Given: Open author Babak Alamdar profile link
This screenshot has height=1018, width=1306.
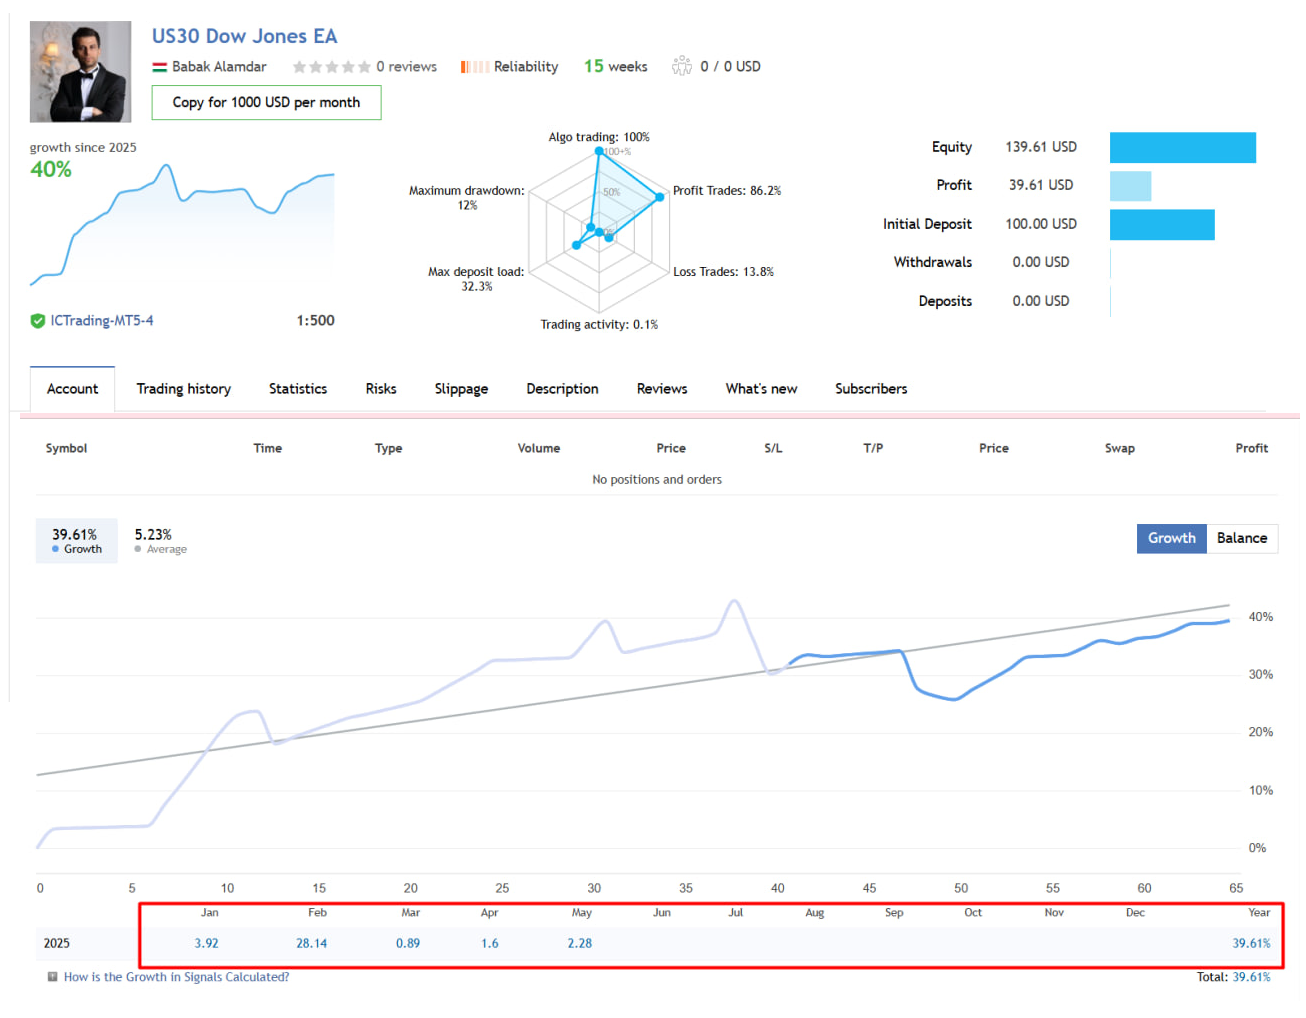Looking at the screenshot, I should (219, 67).
